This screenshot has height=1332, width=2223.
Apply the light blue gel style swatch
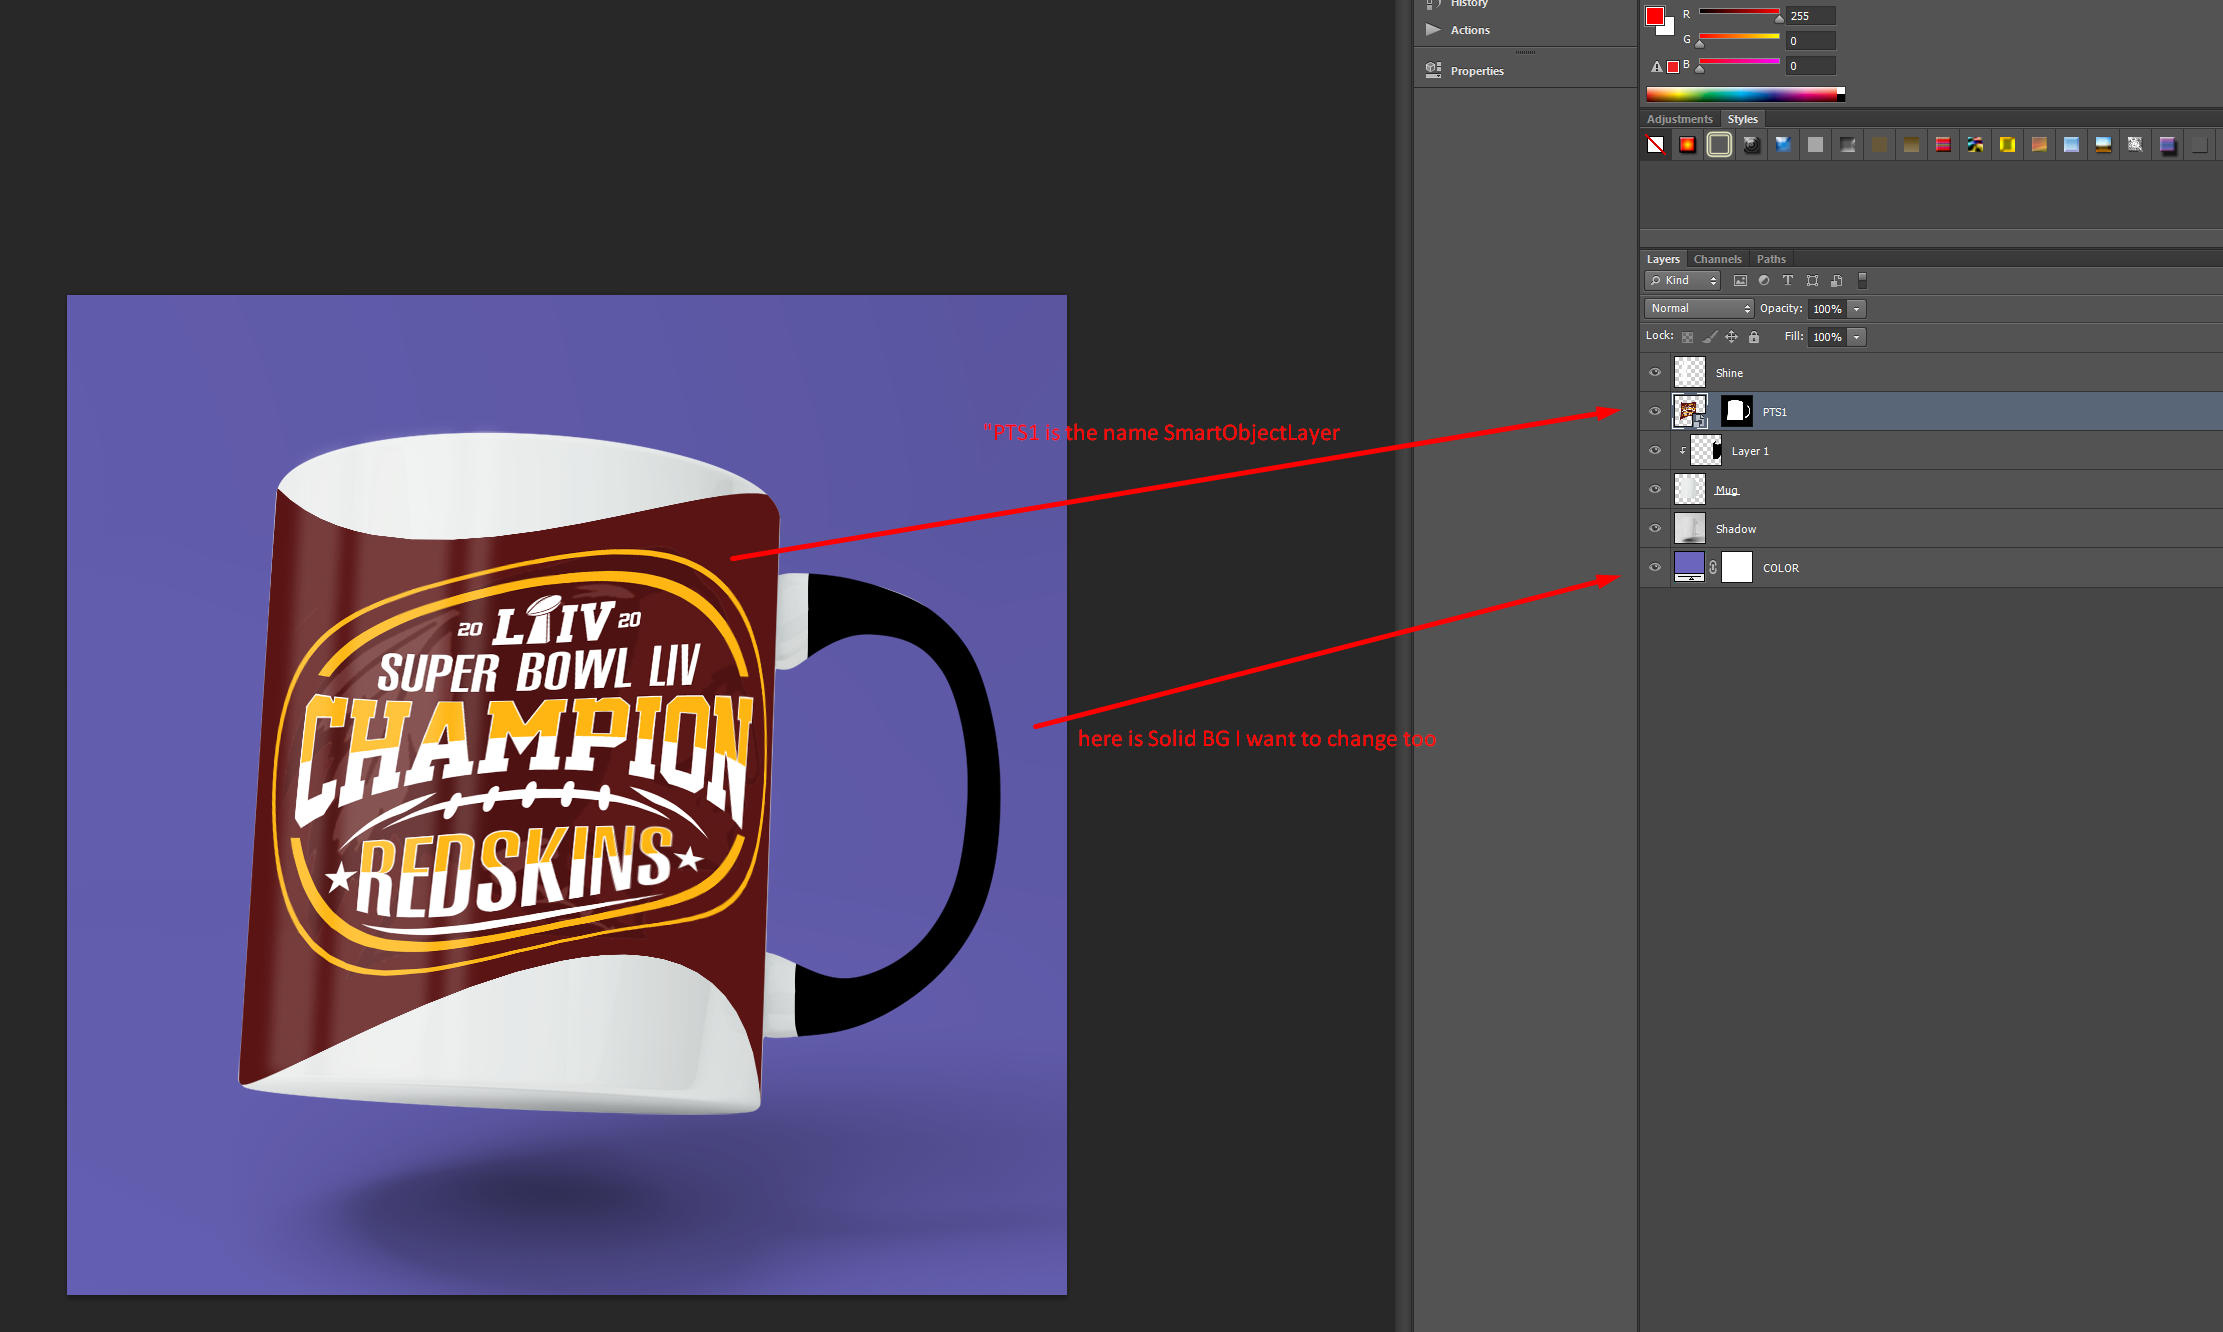[2072, 145]
